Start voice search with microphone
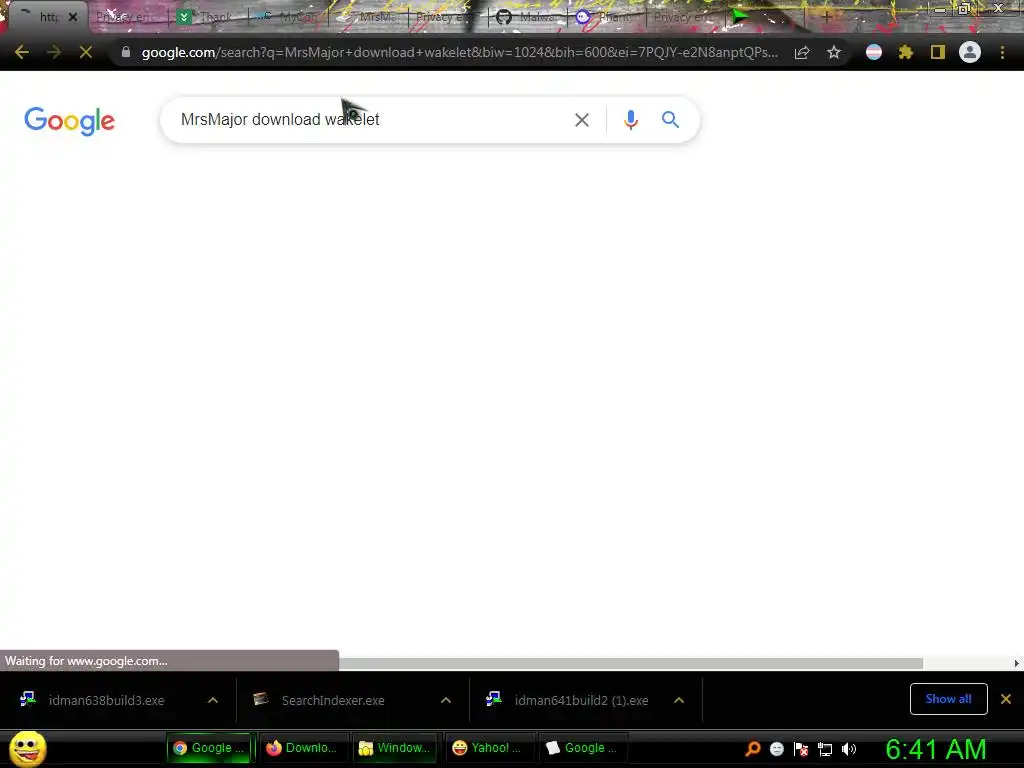 click(631, 120)
